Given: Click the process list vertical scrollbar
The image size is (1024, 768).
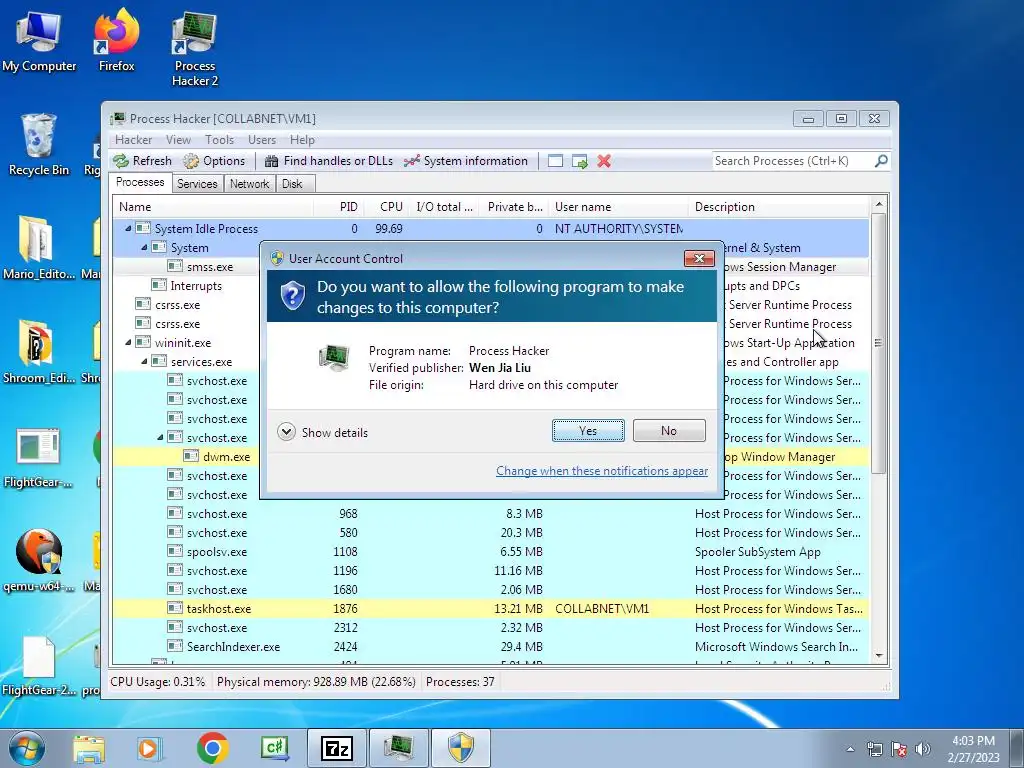Looking at the screenshot, I should [x=878, y=343].
